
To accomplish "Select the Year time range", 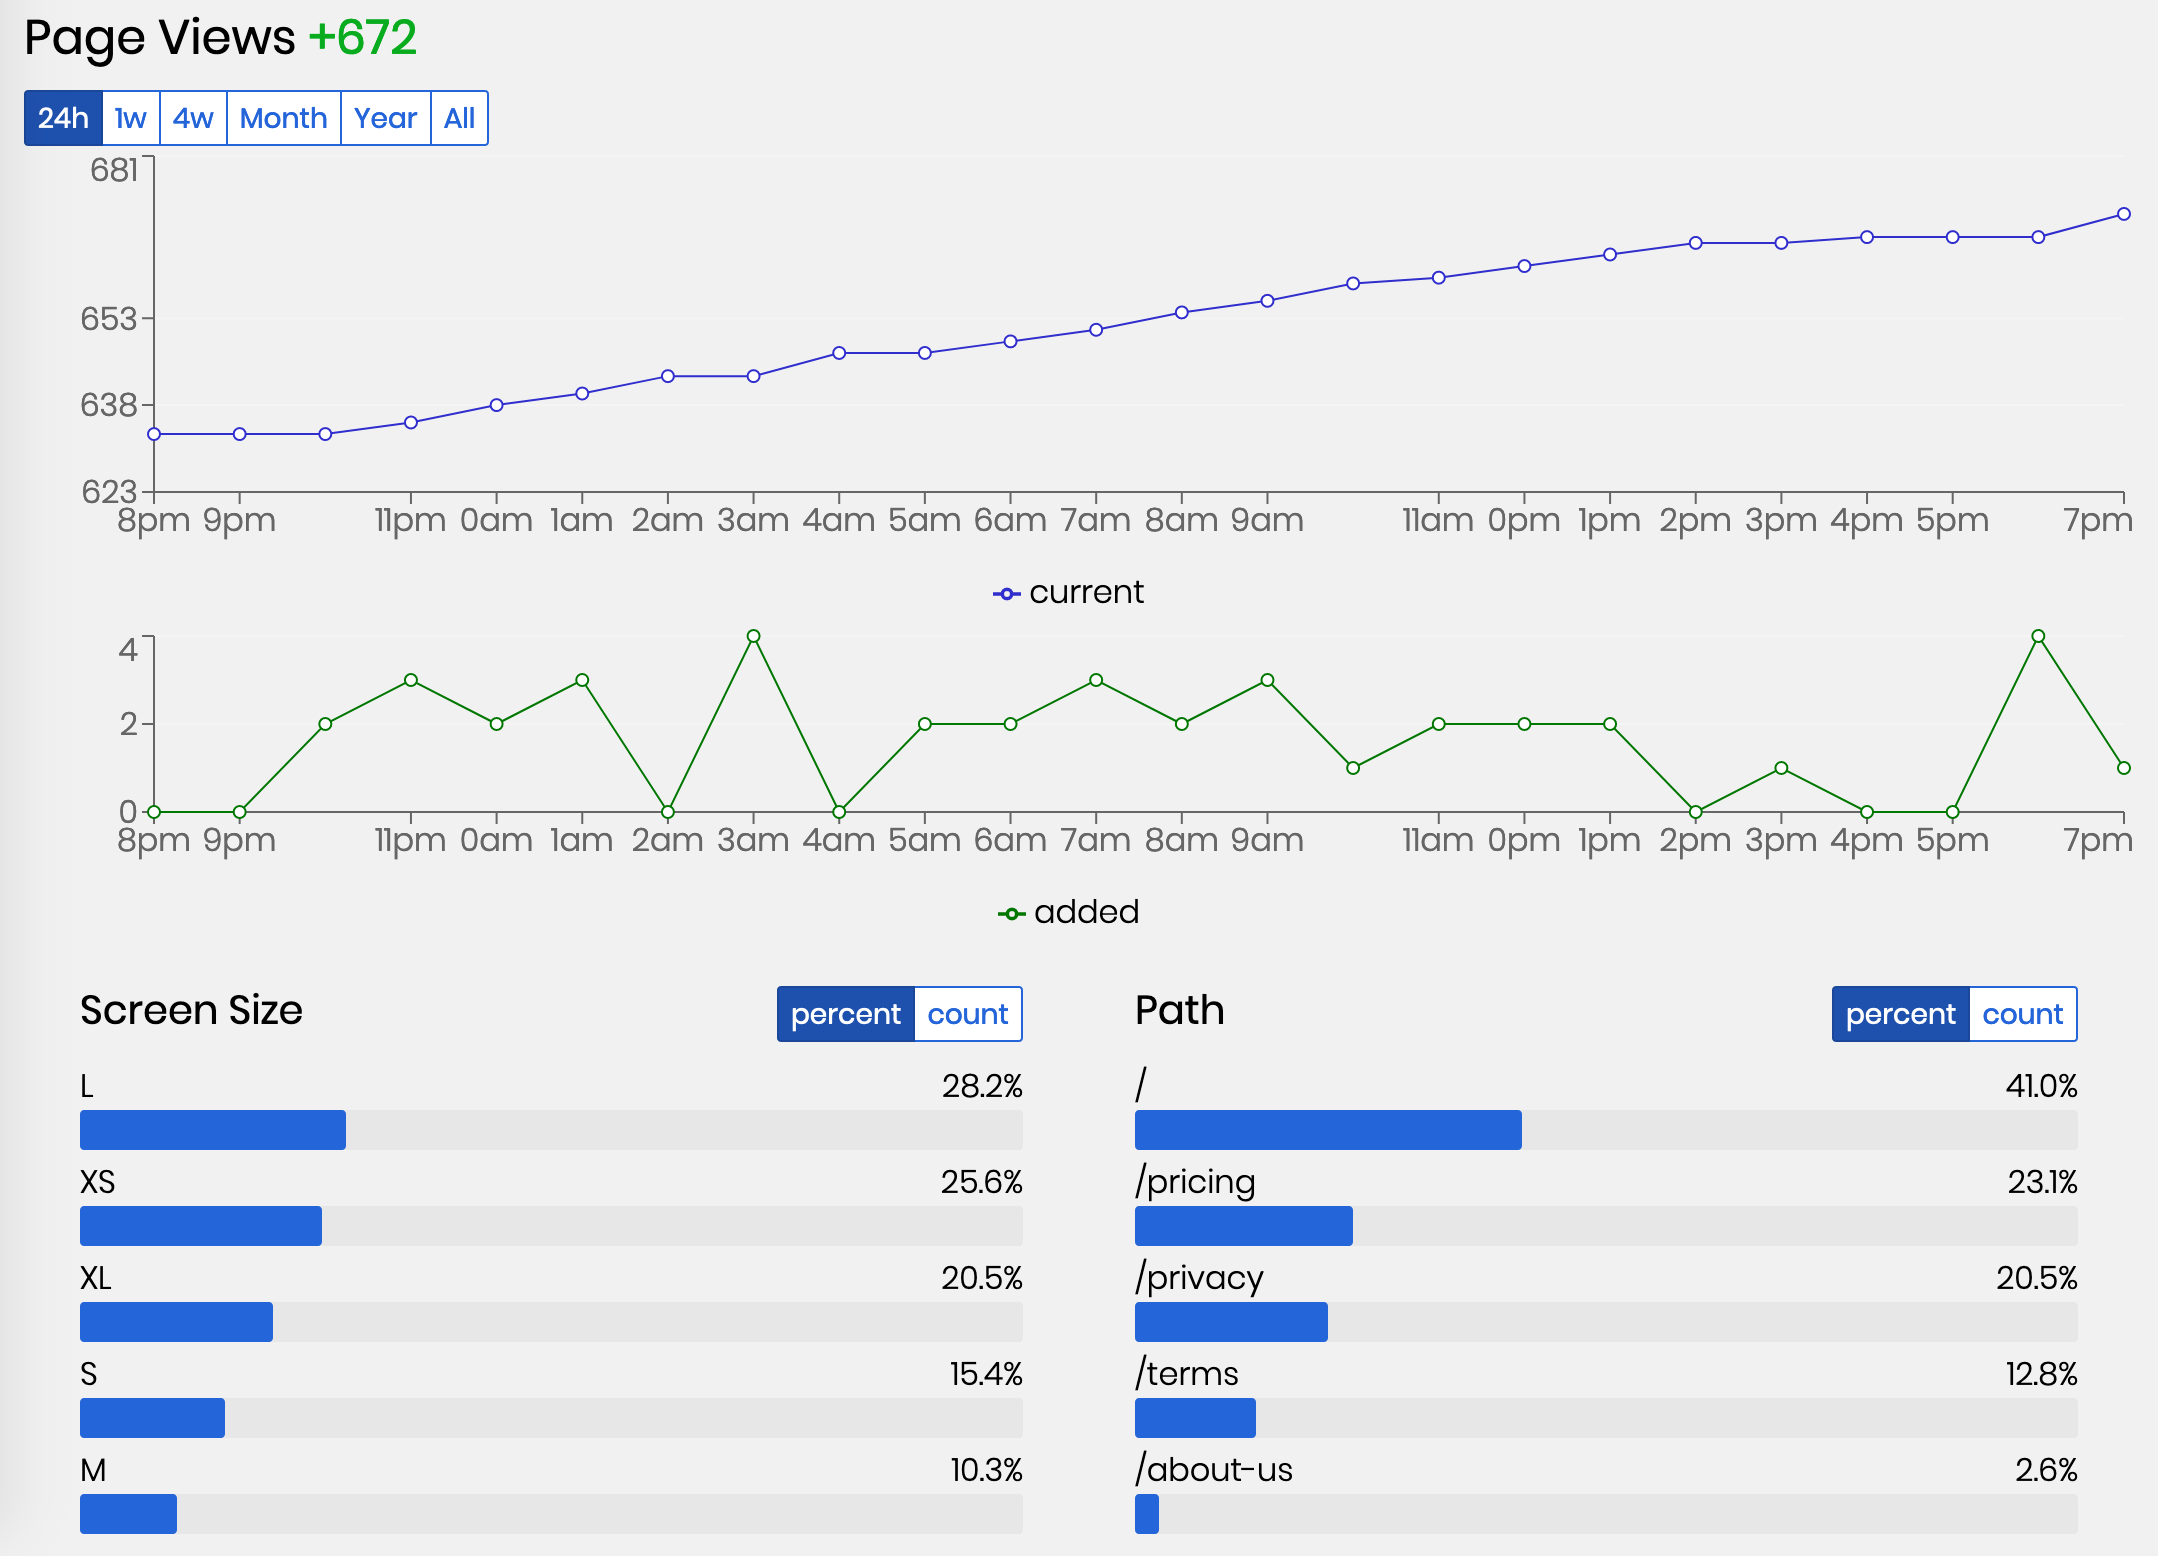I will (385, 118).
